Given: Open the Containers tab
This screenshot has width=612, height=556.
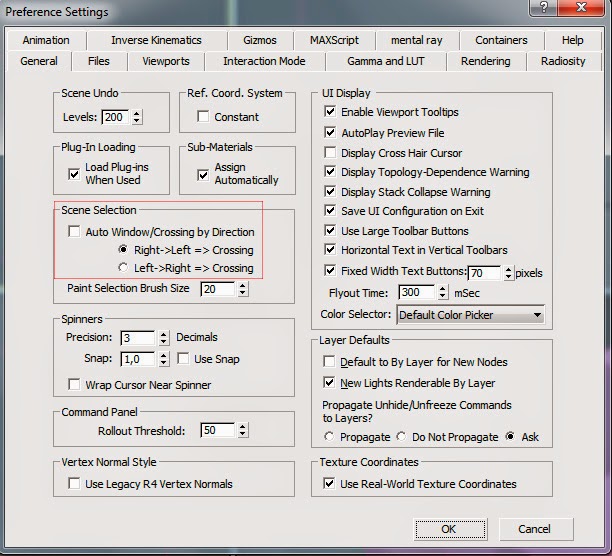Looking at the screenshot, I should 501,40.
